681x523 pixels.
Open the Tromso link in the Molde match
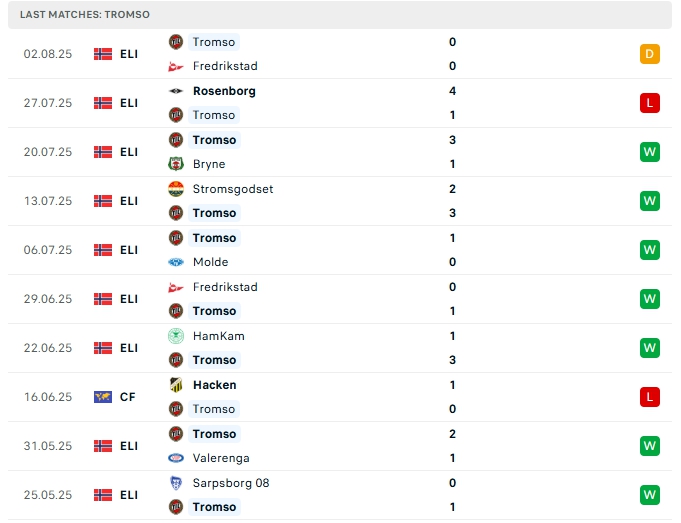coord(214,238)
